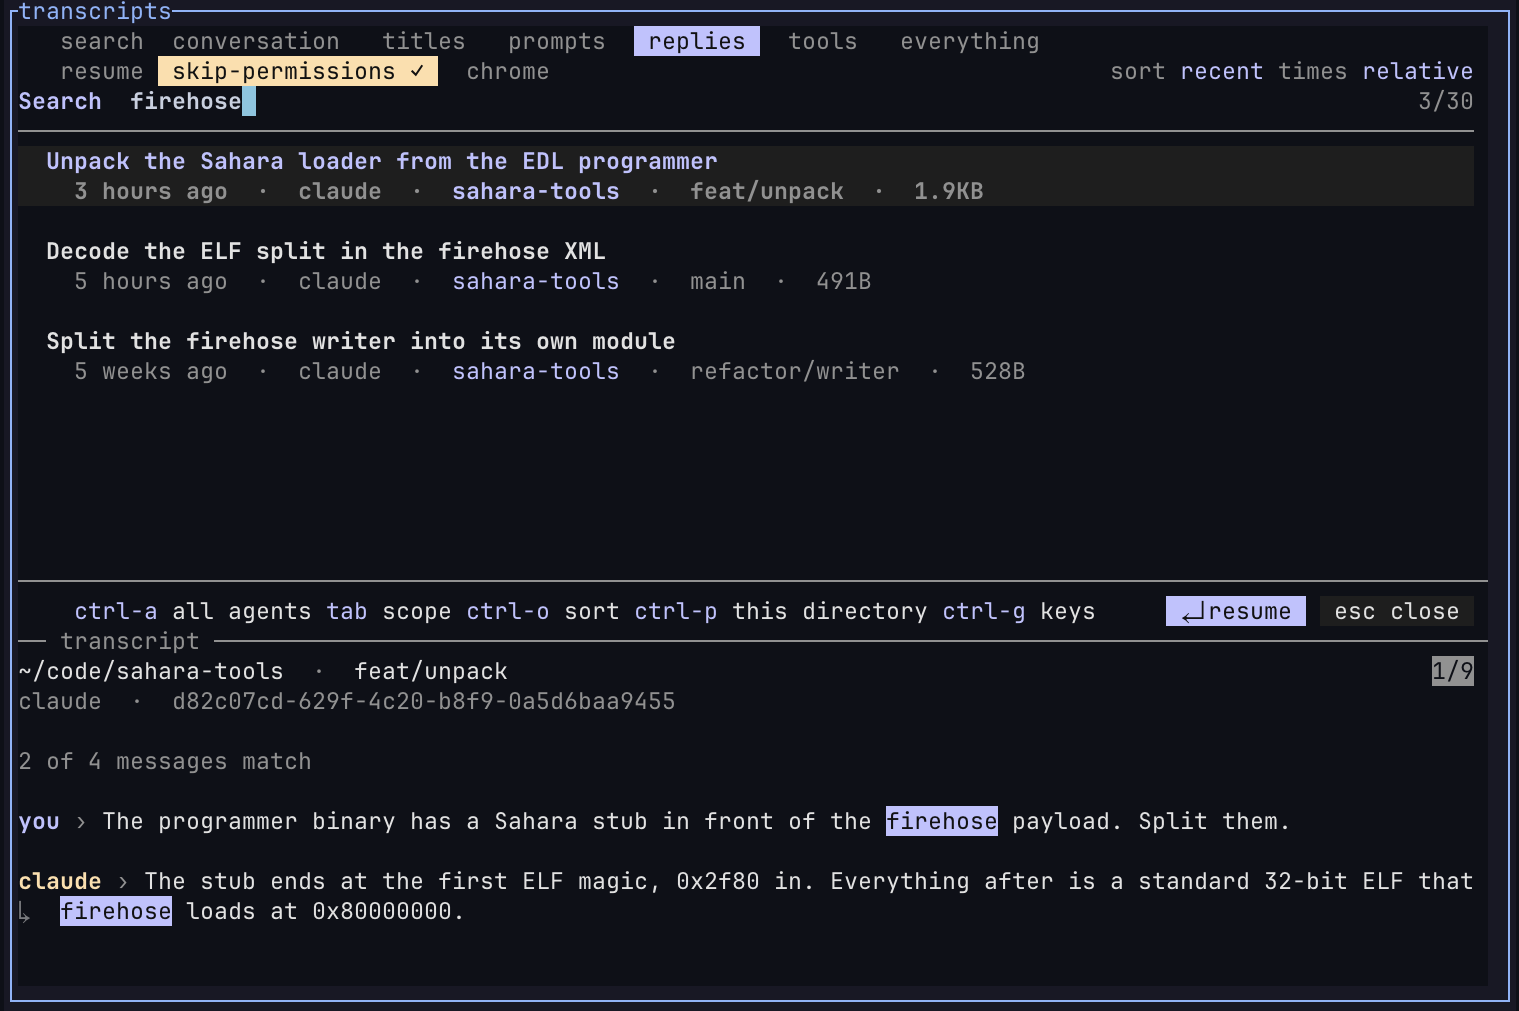Open 'Decode the ELF split' transcript result
The width and height of the screenshot is (1519, 1011).
click(x=746, y=266)
